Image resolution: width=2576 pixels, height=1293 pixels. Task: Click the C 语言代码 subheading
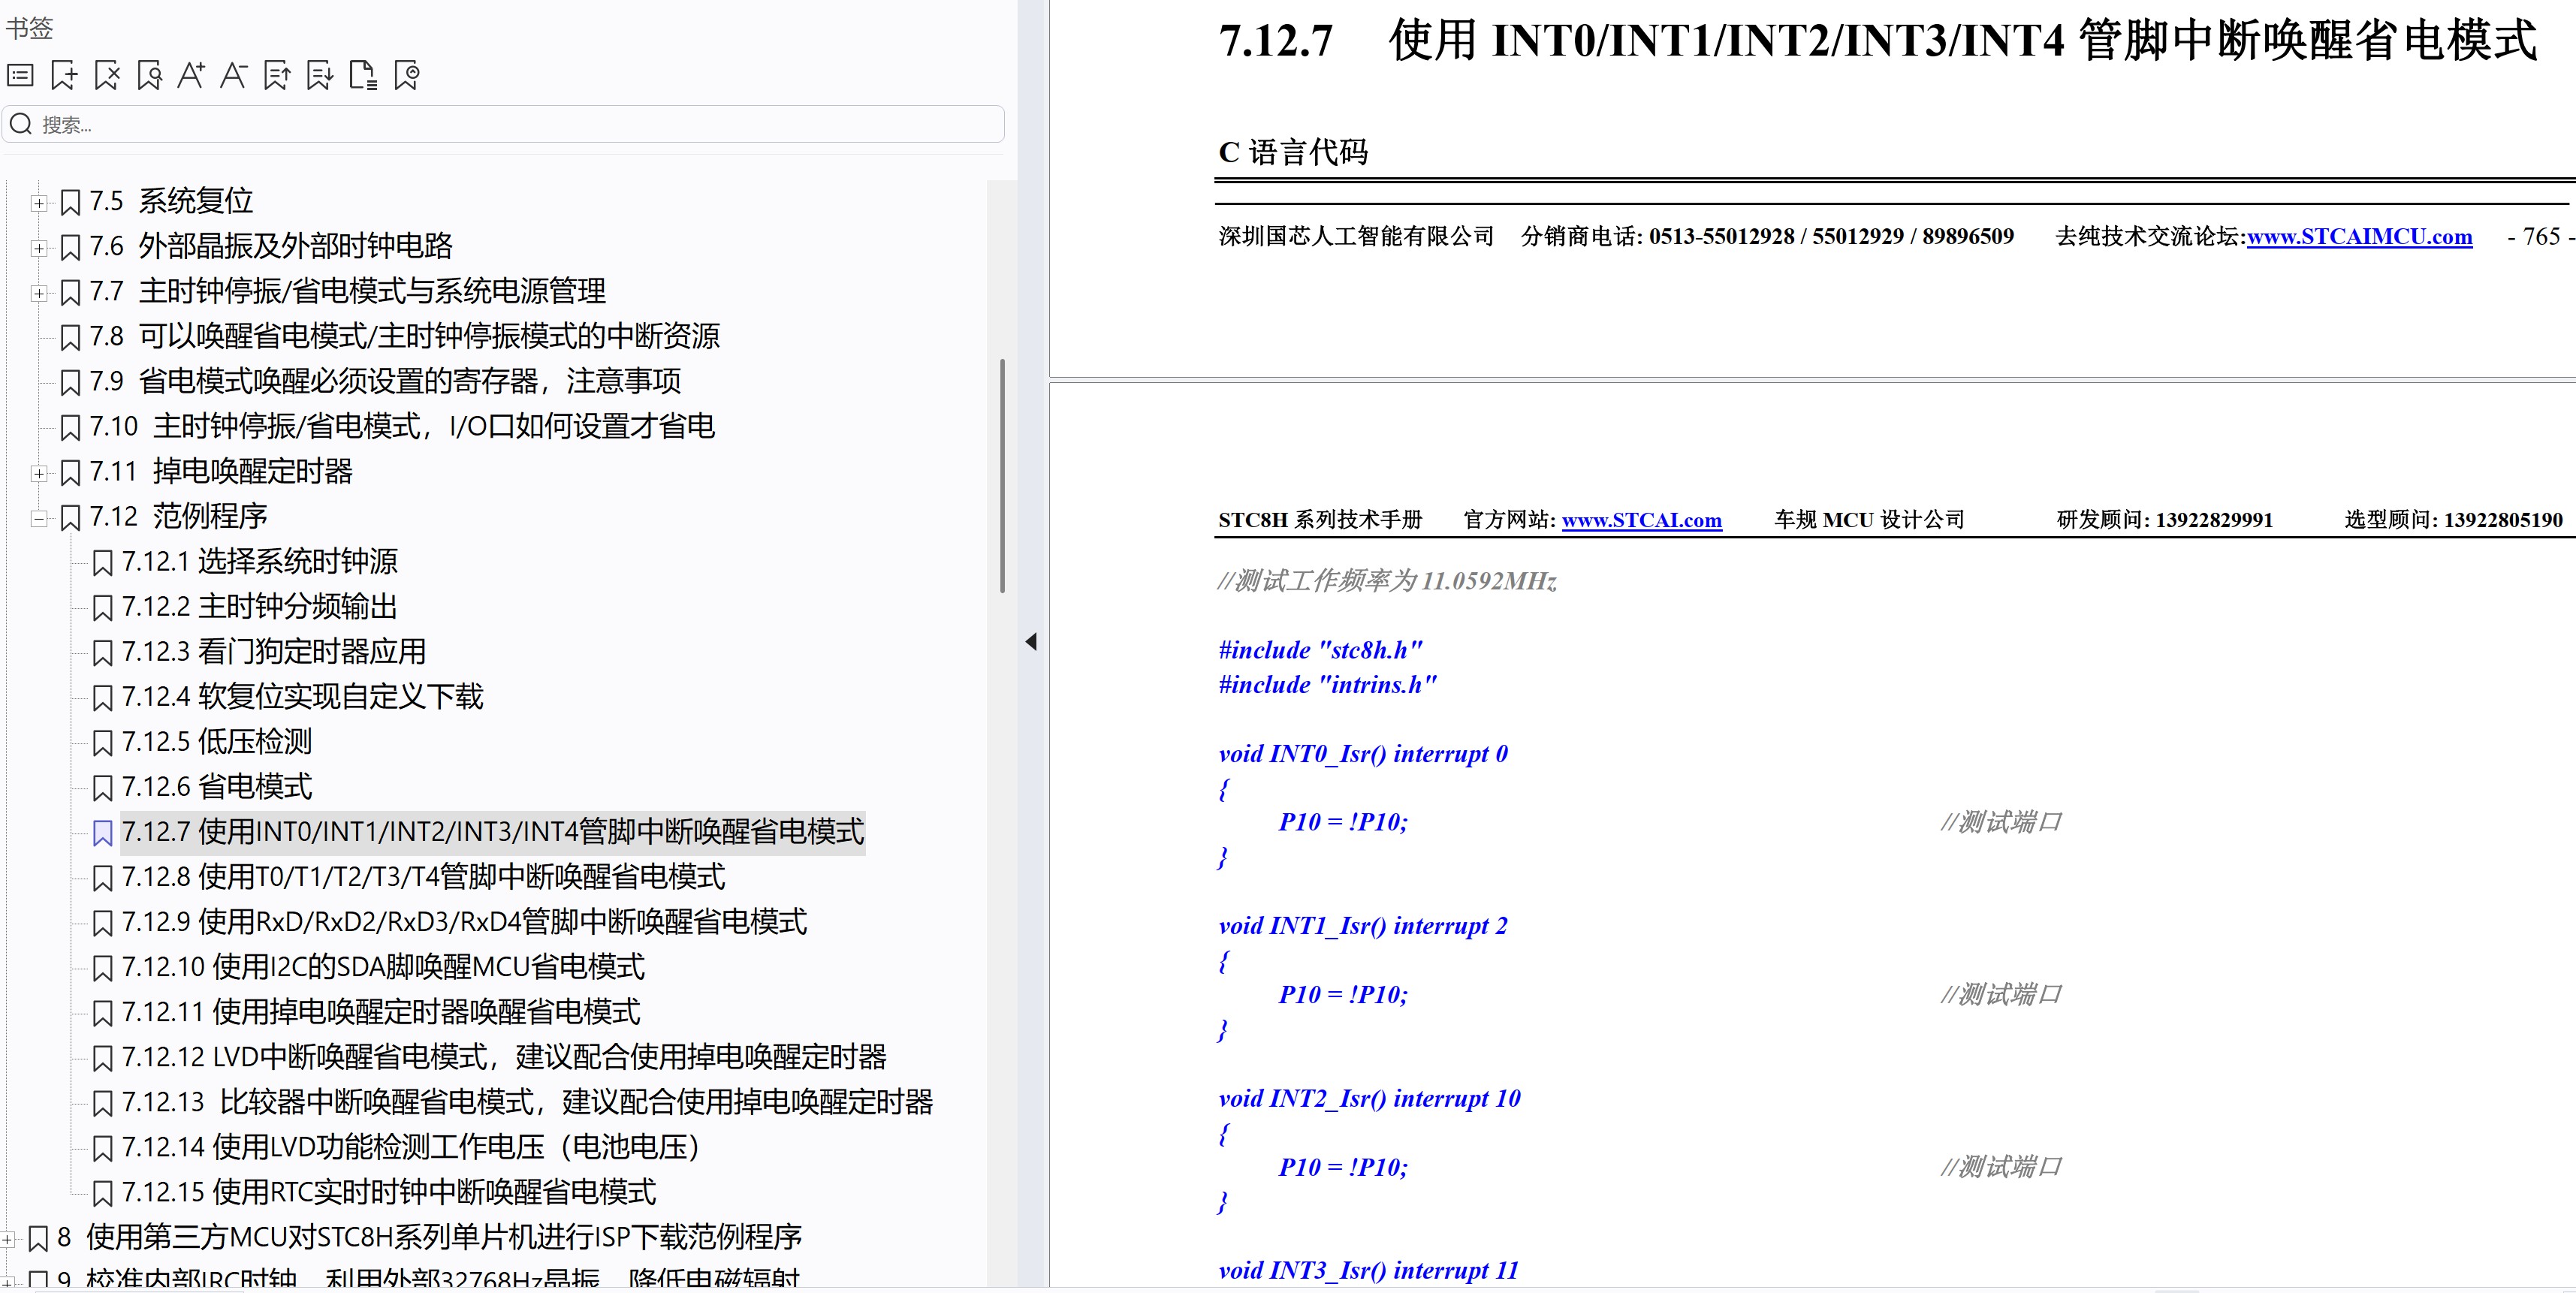point(1293,152)
